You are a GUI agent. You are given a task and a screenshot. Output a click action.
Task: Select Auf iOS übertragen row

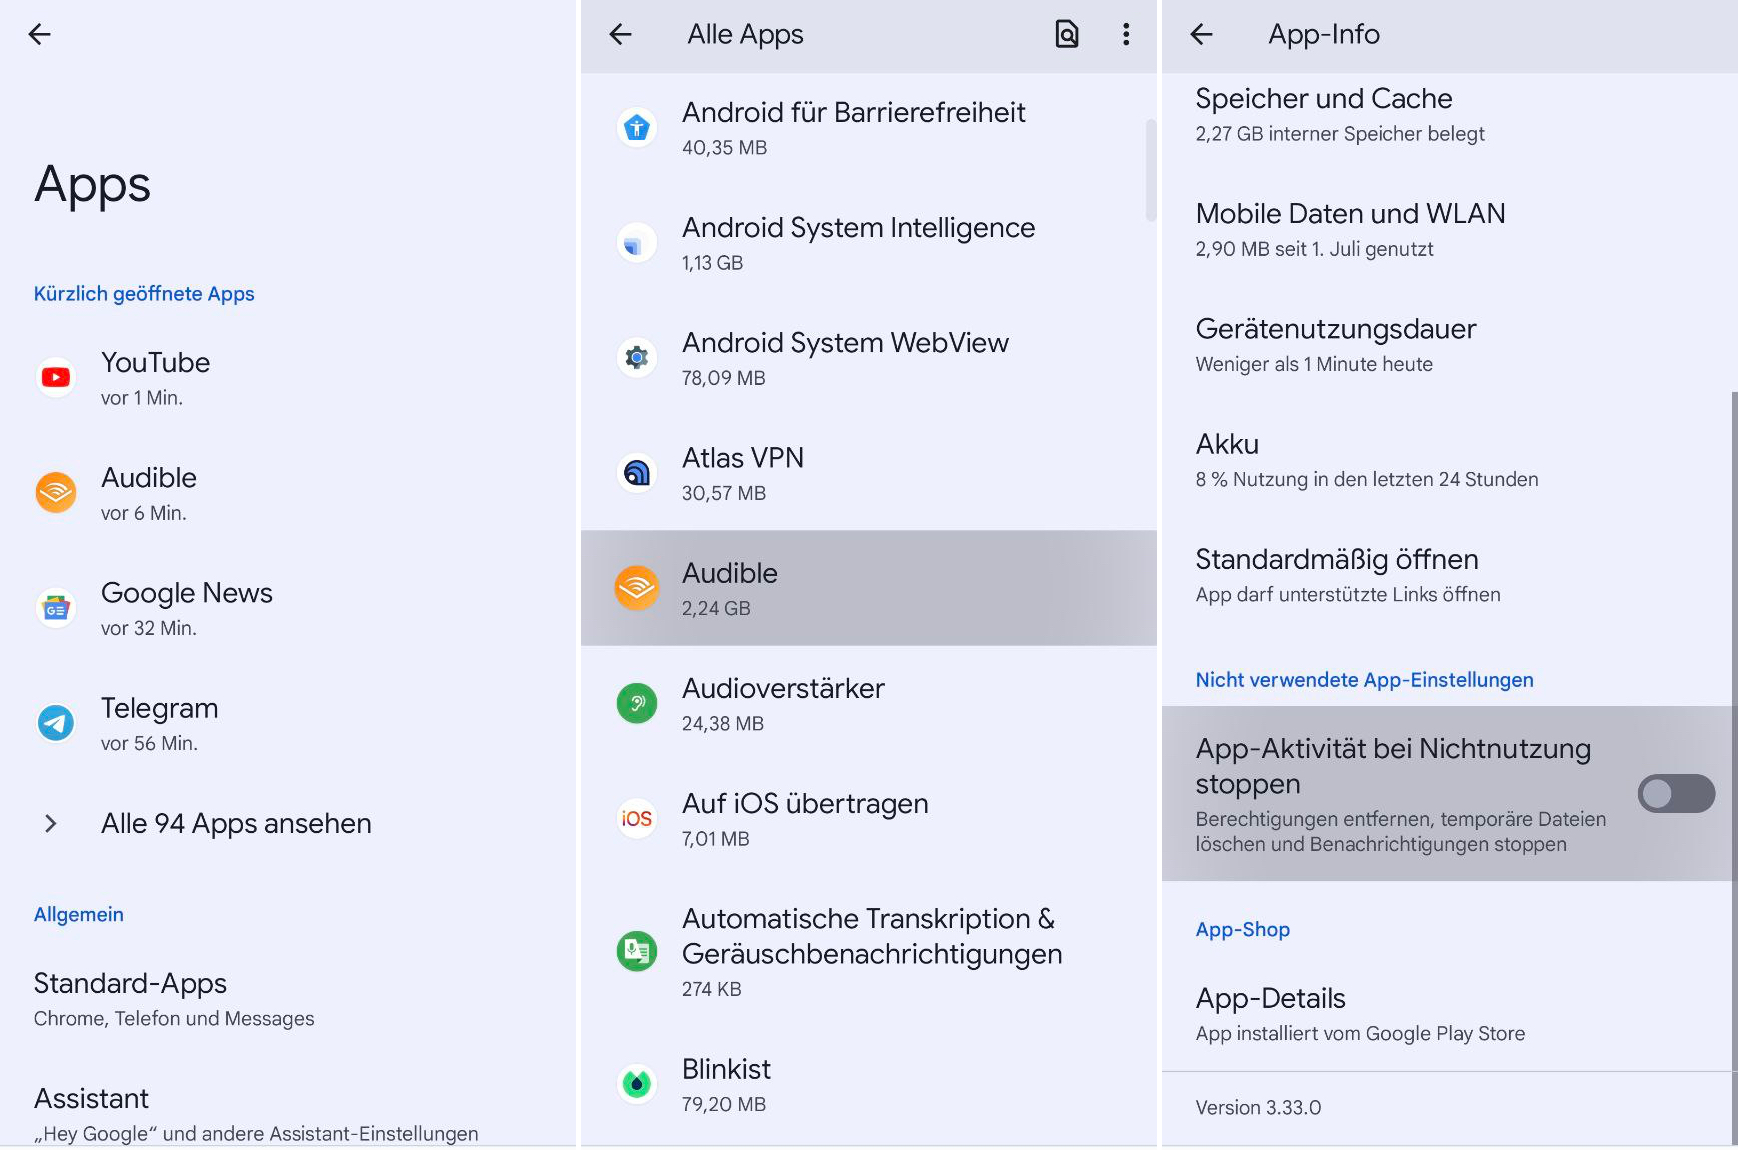point(868,819)
